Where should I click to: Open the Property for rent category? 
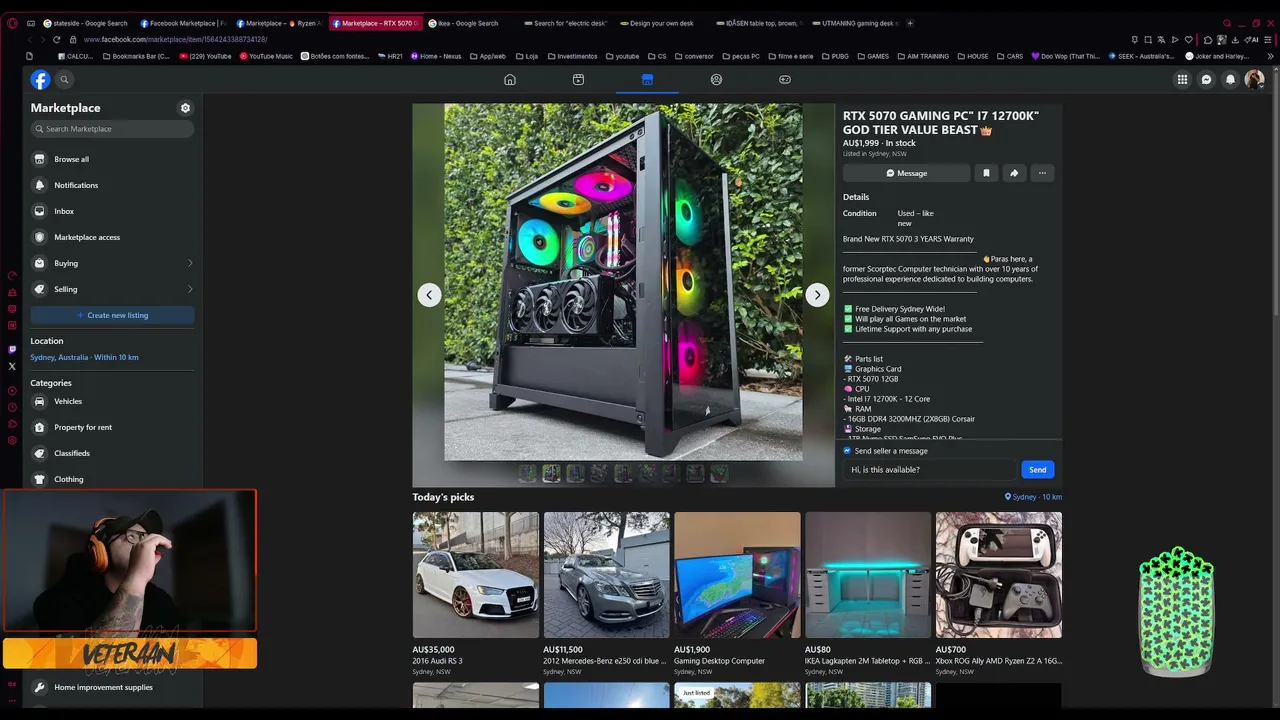[112, 427]
